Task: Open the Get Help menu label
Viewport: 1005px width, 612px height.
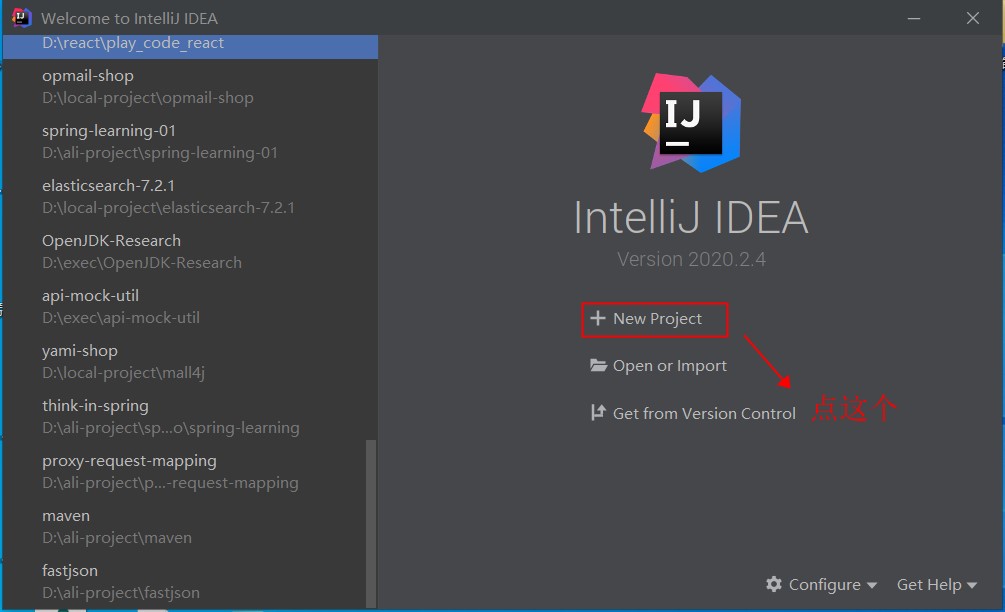Action: [929, 584]
